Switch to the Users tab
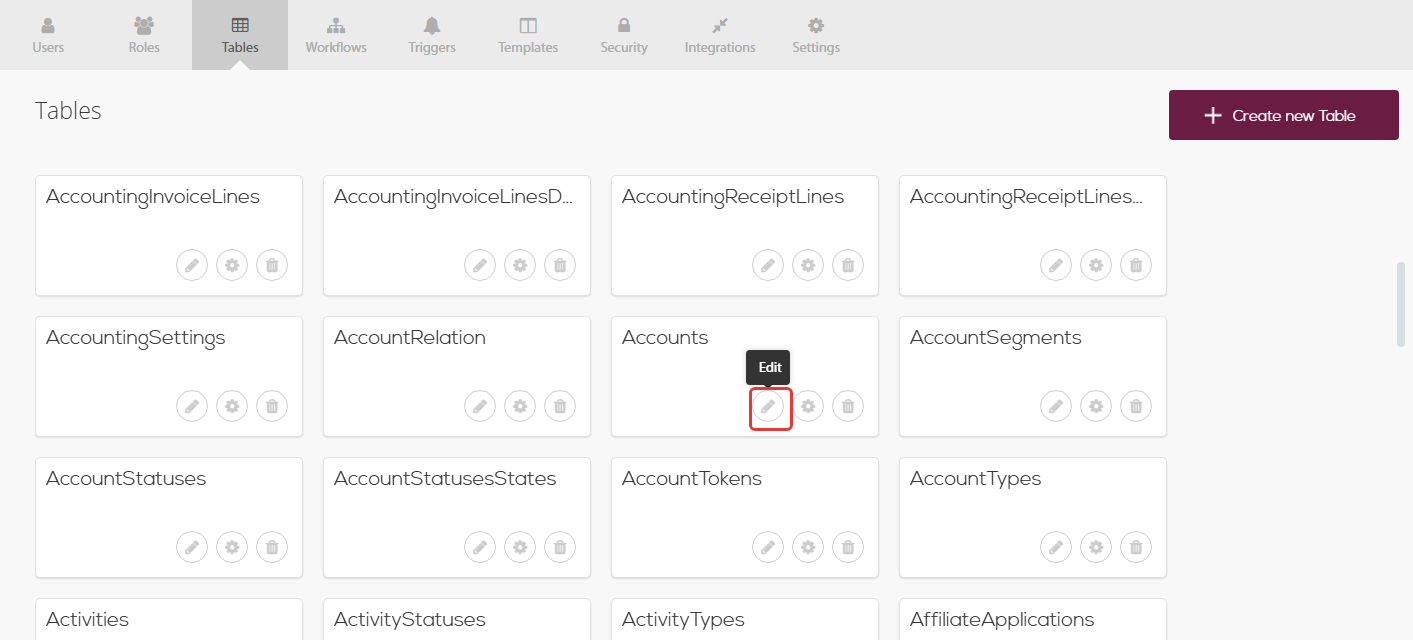Image resolution: width=1413 pixels, height=640 pixels. 48,35
